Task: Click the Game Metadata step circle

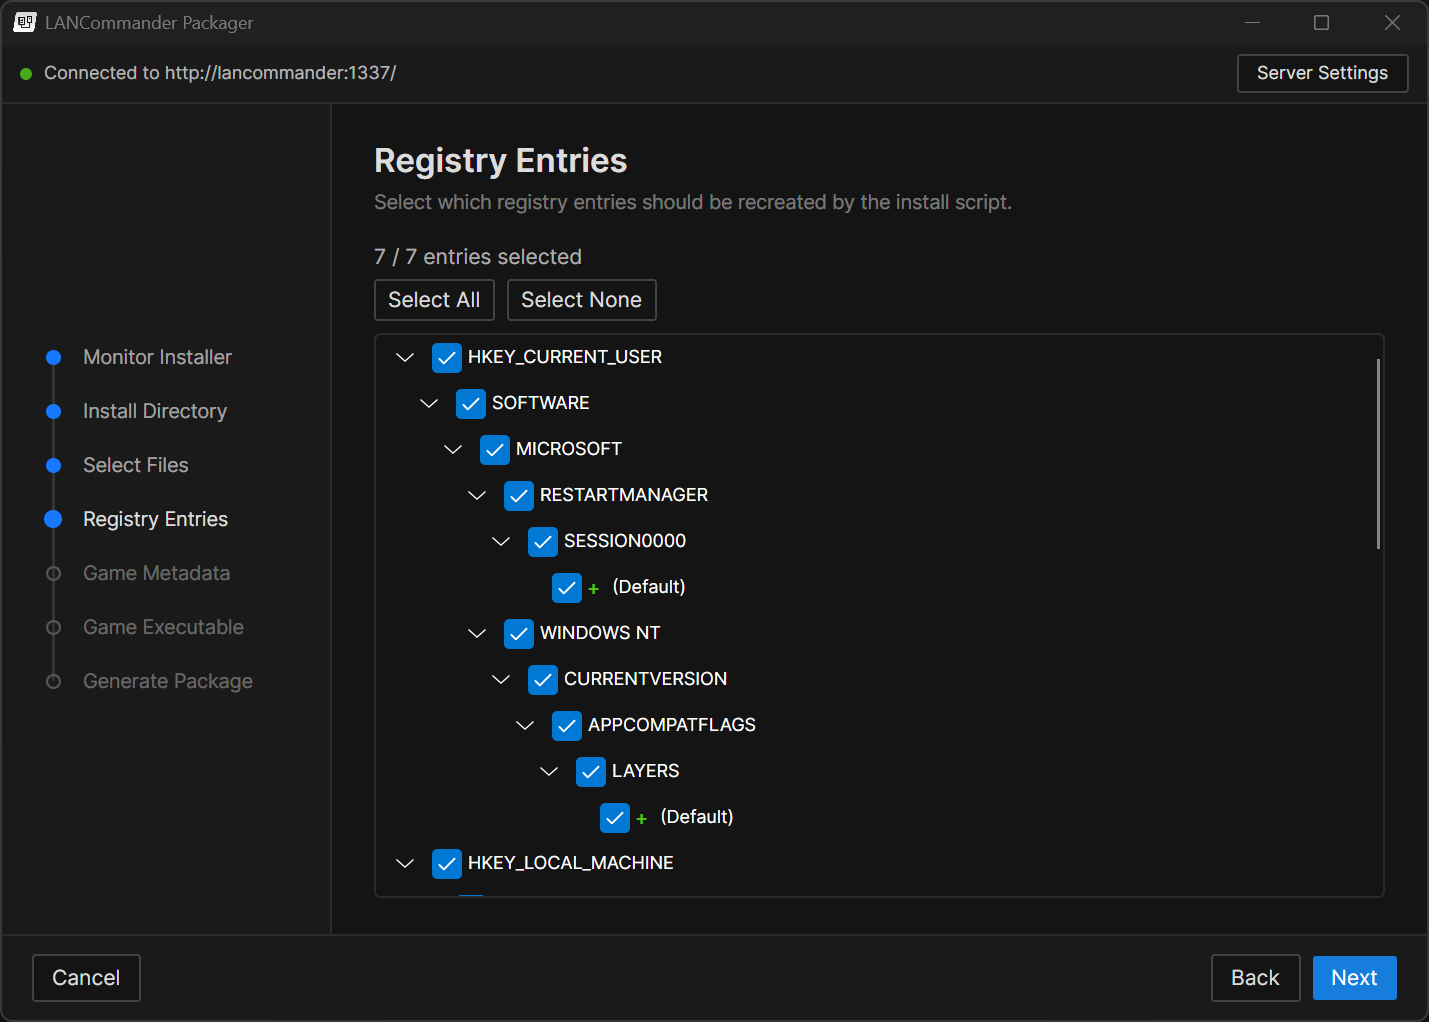Action: (x=54, y=574)
